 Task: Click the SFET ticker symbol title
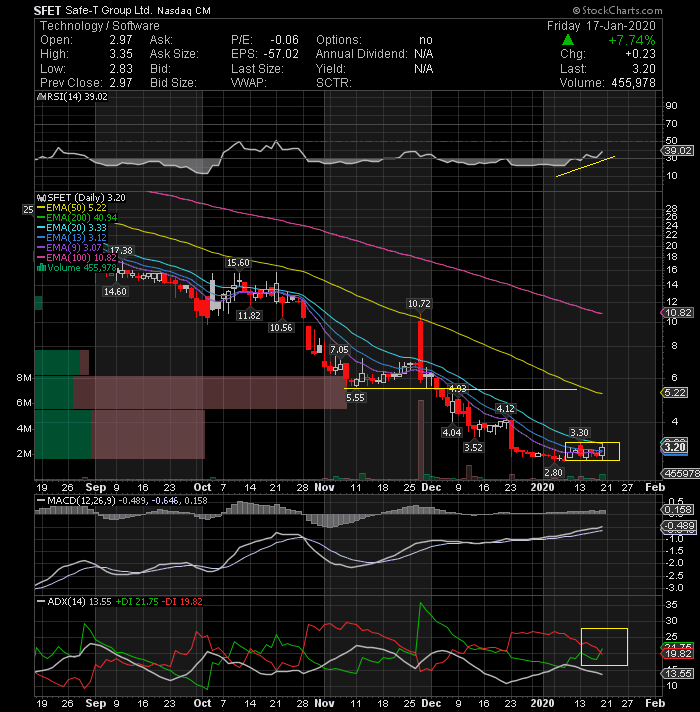tap(47, 10)
